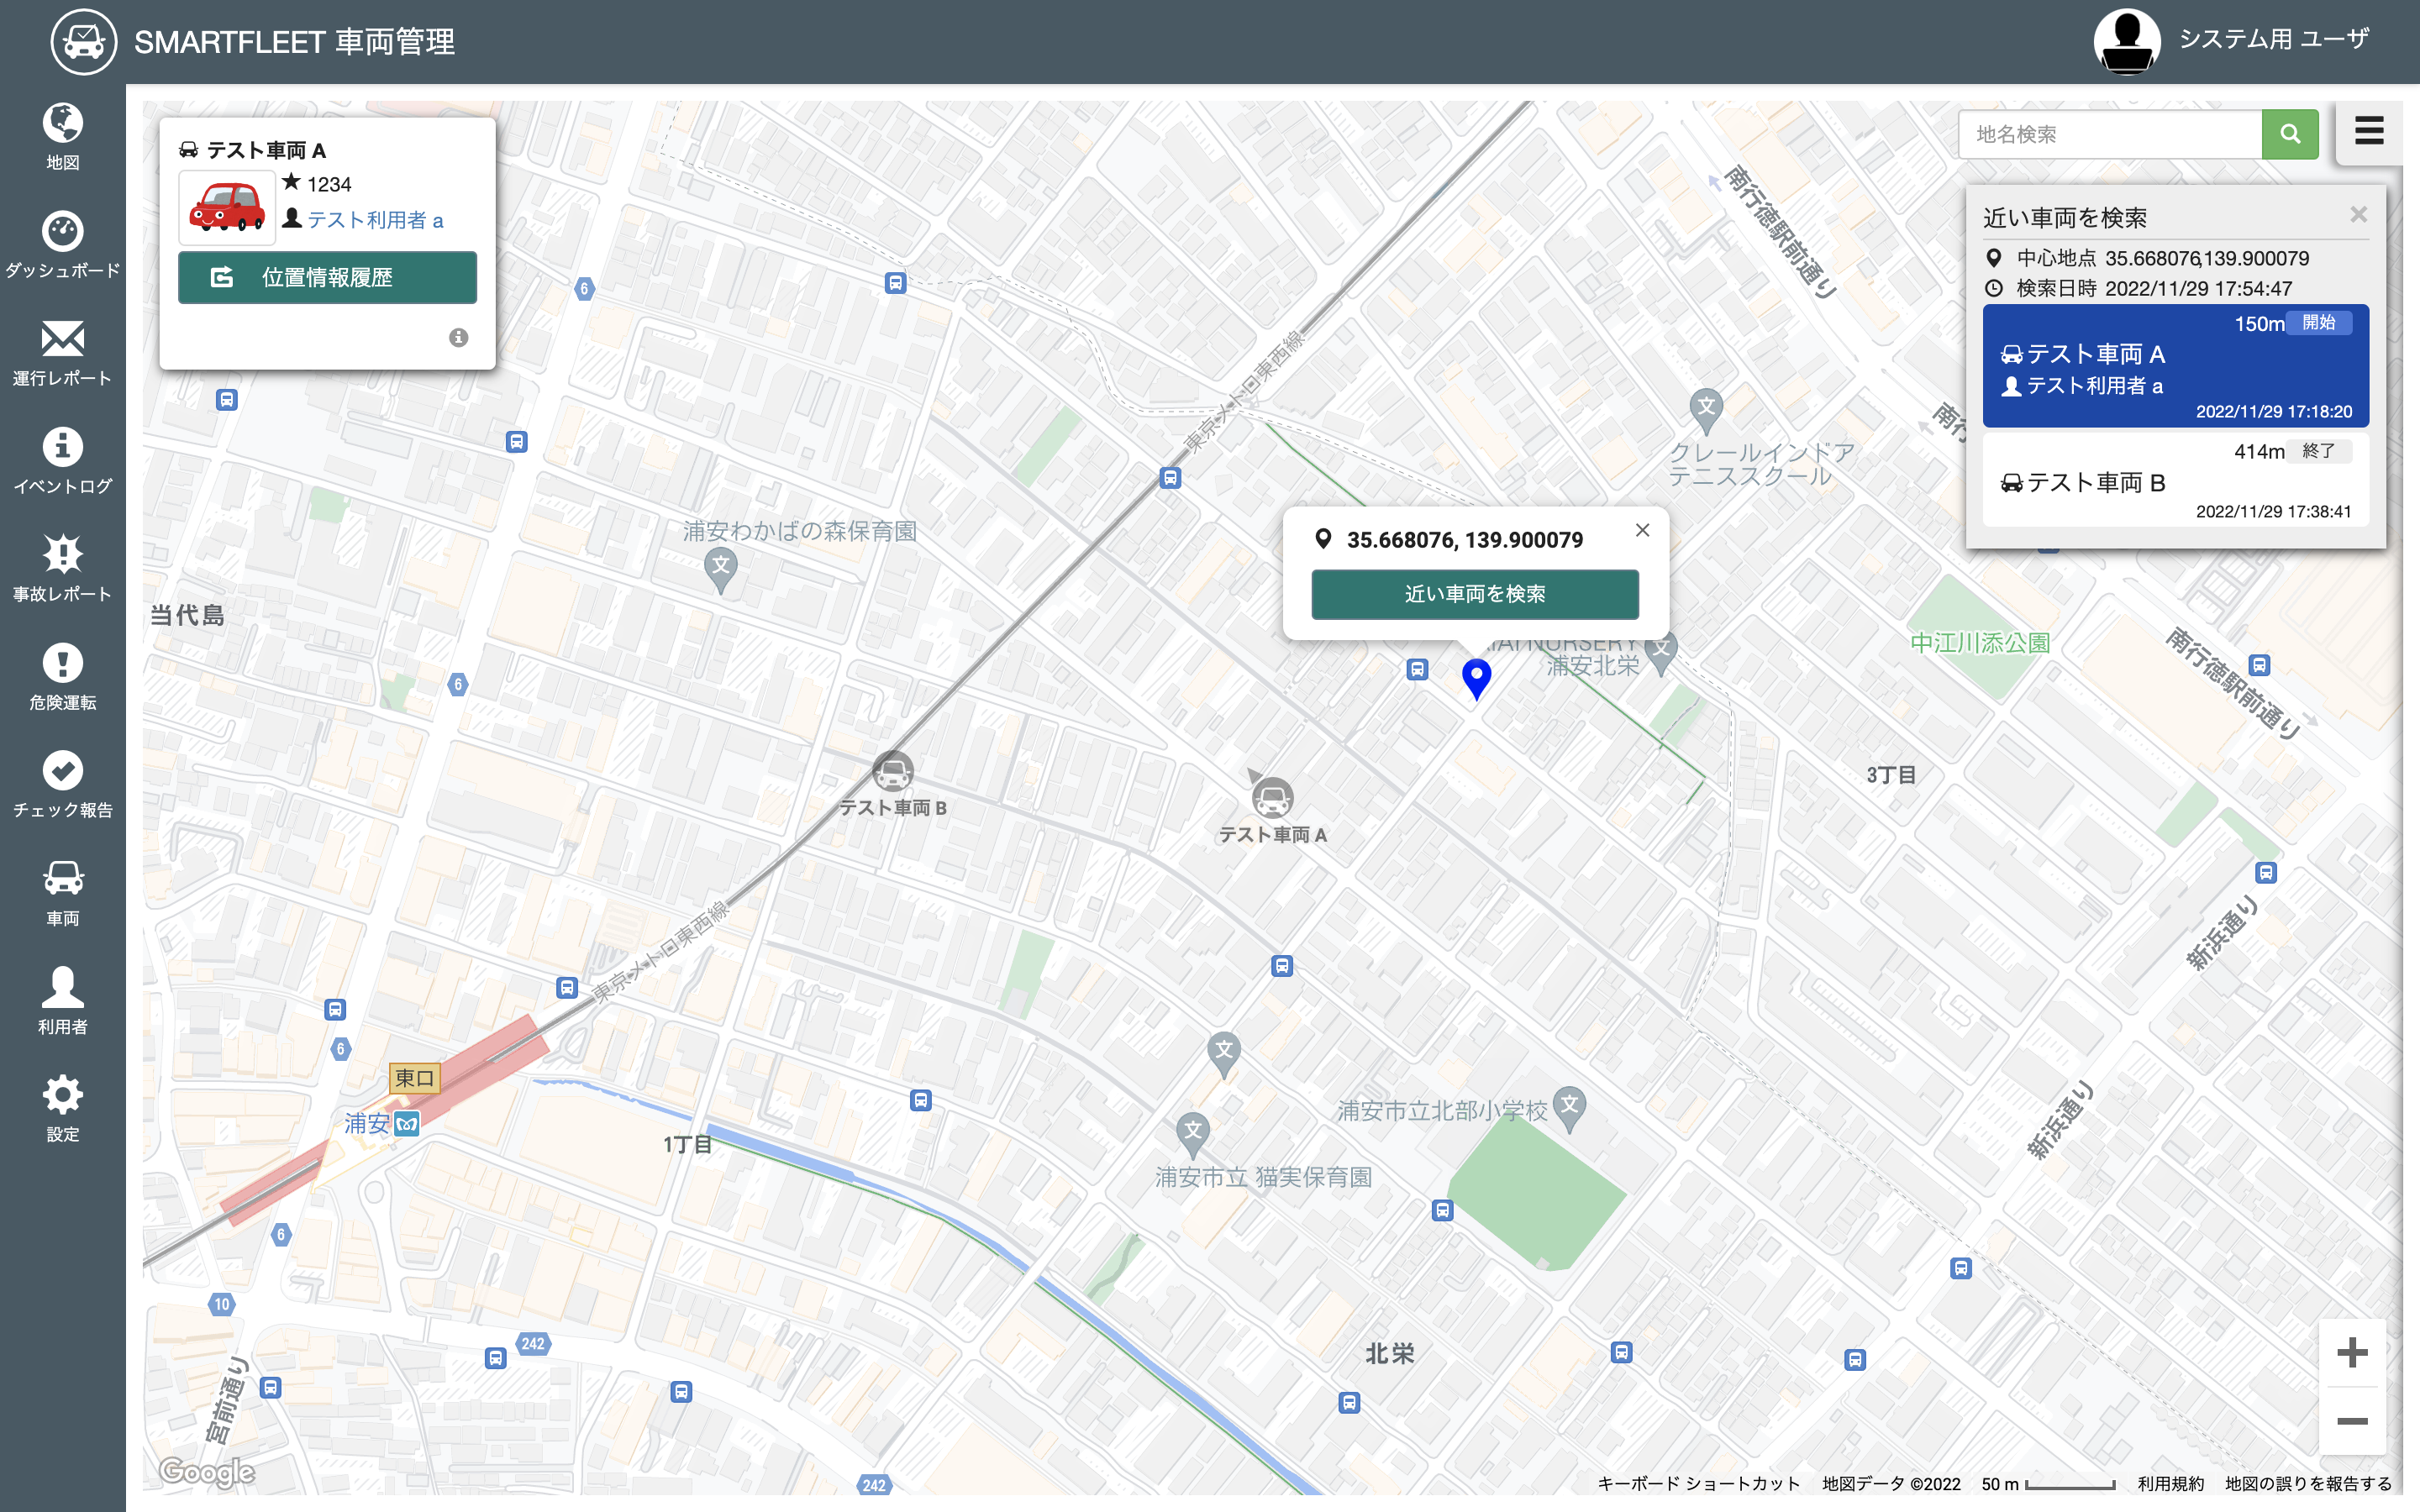Screen dimensions: 2420x1512
Task: Click the テスト車両 A card title
Action: pos(265,150)
